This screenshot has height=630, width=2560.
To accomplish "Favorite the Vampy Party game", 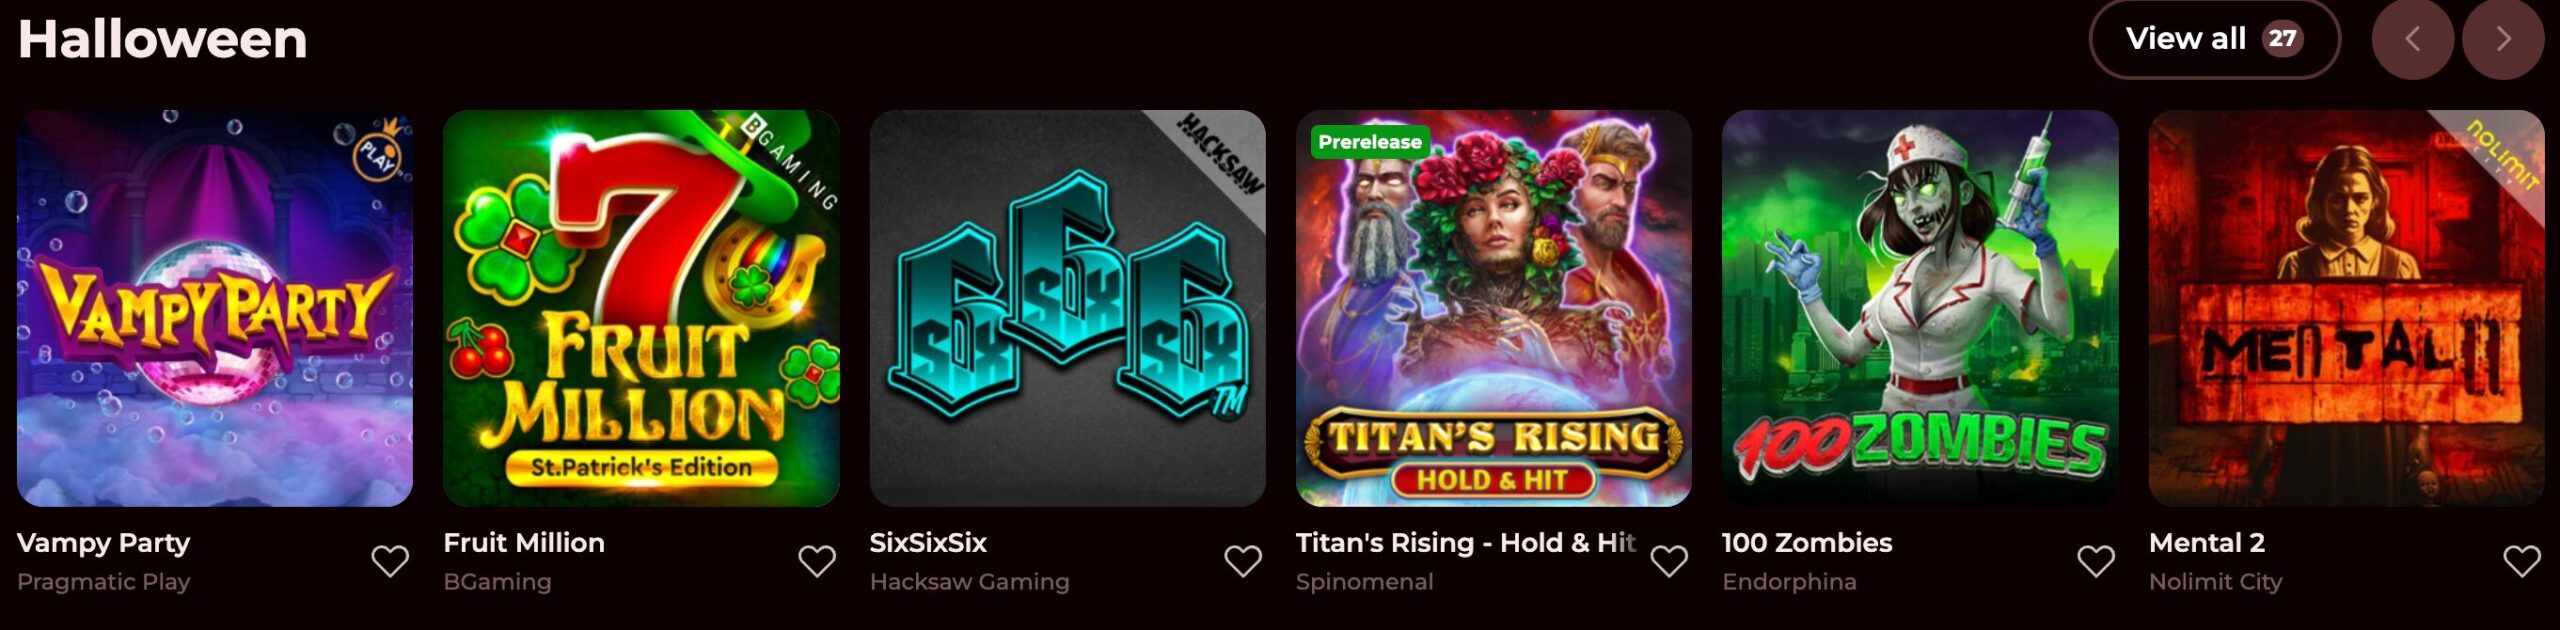I will point(390,561).
